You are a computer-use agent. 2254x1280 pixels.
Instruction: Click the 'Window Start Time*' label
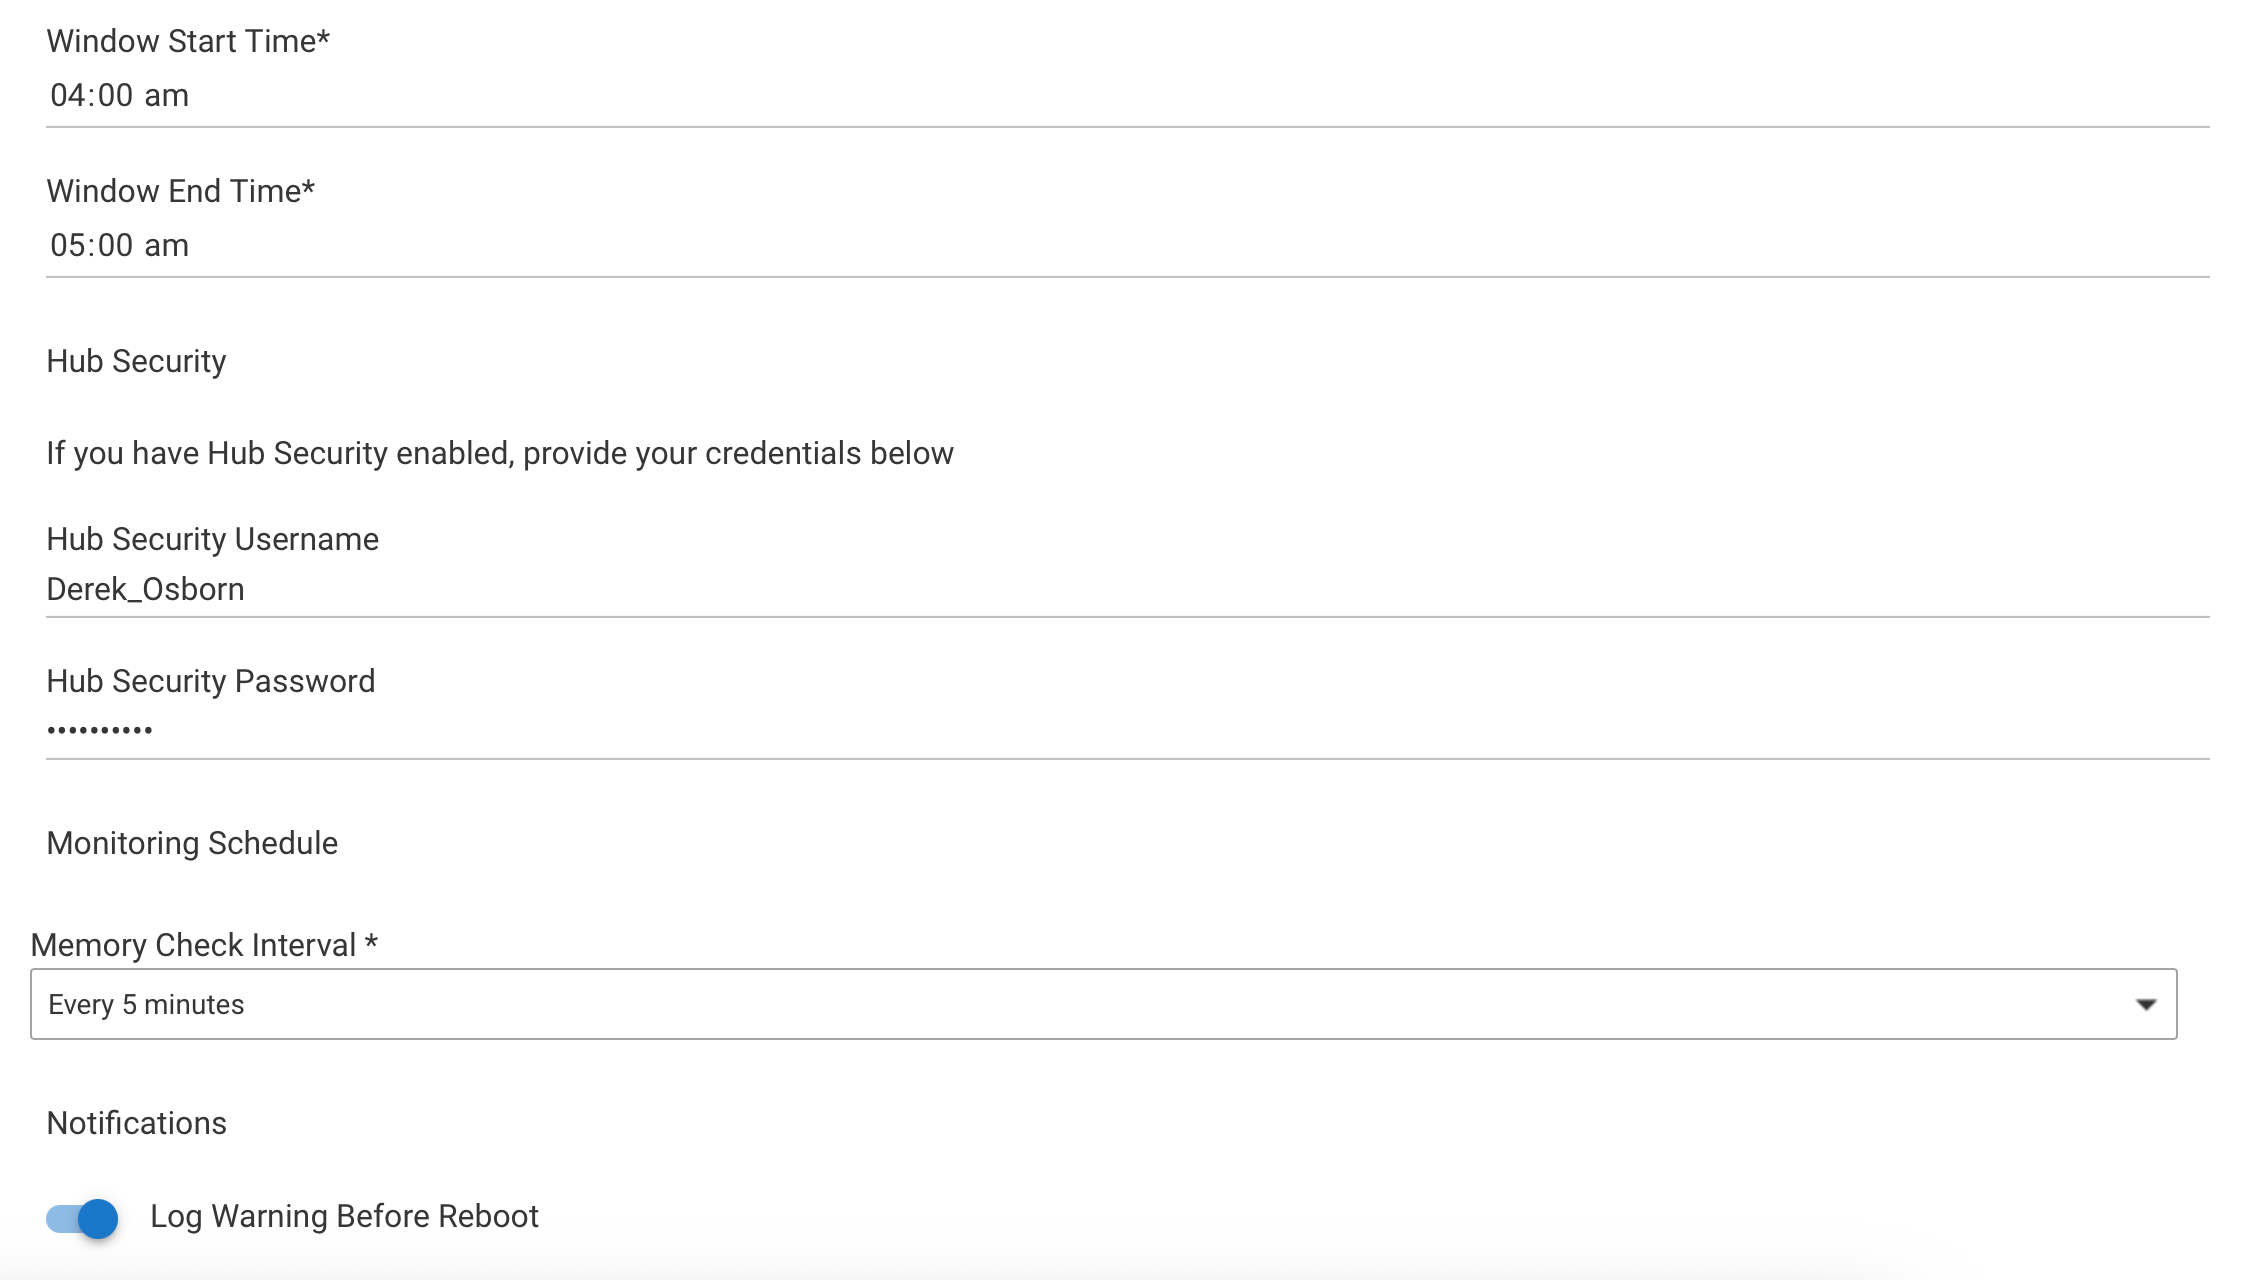click(188, 41)
